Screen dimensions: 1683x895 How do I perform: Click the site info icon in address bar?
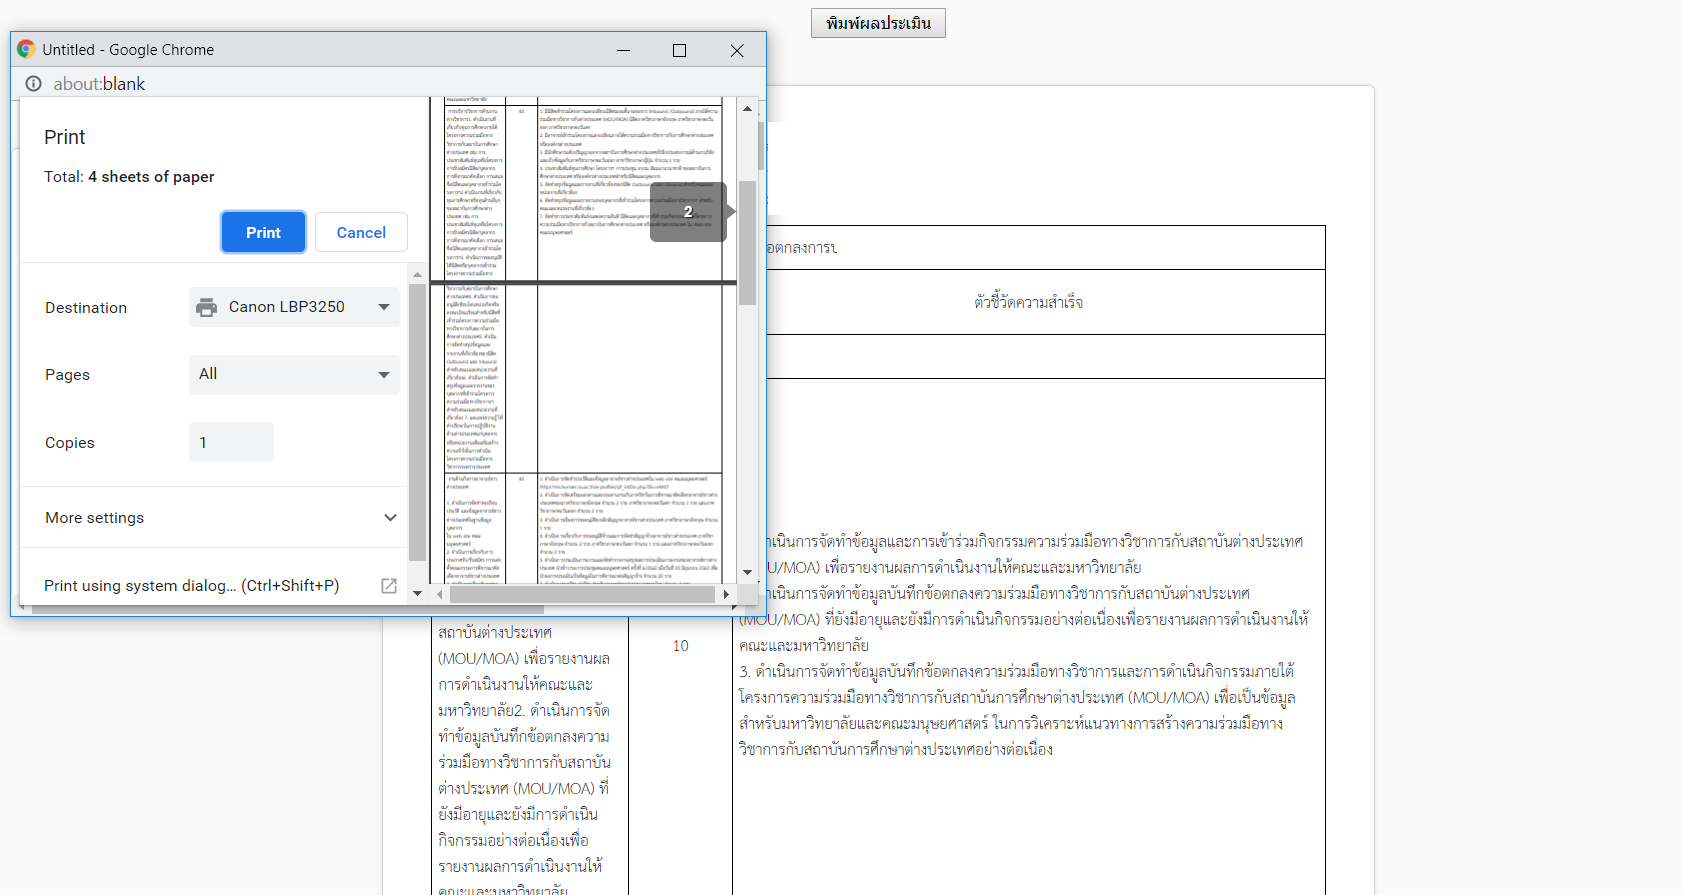(33, 84)
